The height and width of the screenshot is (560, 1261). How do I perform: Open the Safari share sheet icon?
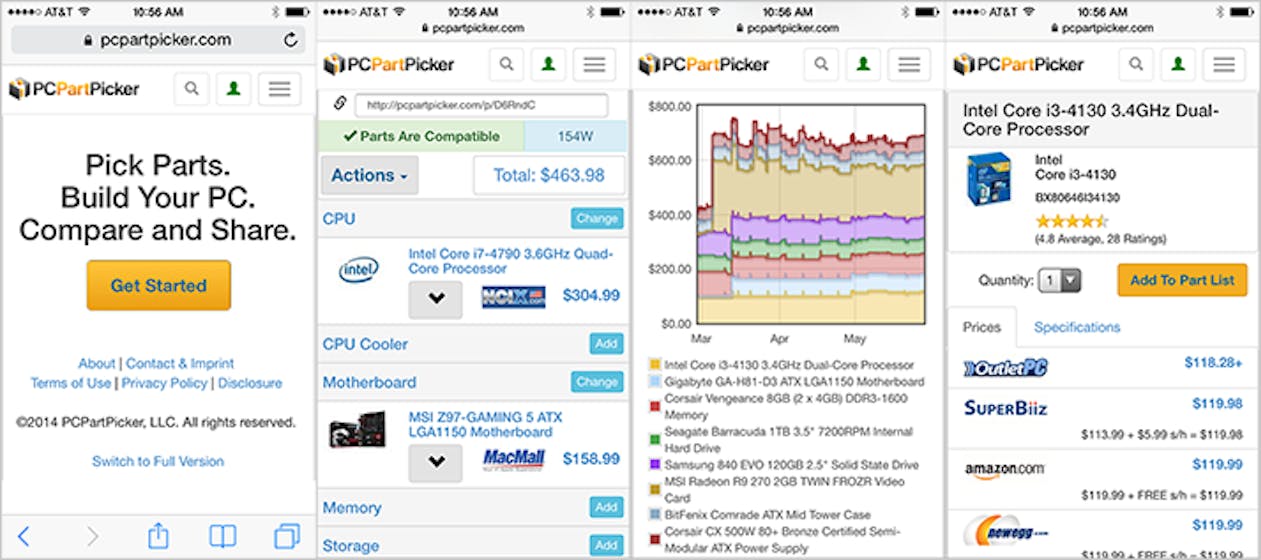[158, 536]
